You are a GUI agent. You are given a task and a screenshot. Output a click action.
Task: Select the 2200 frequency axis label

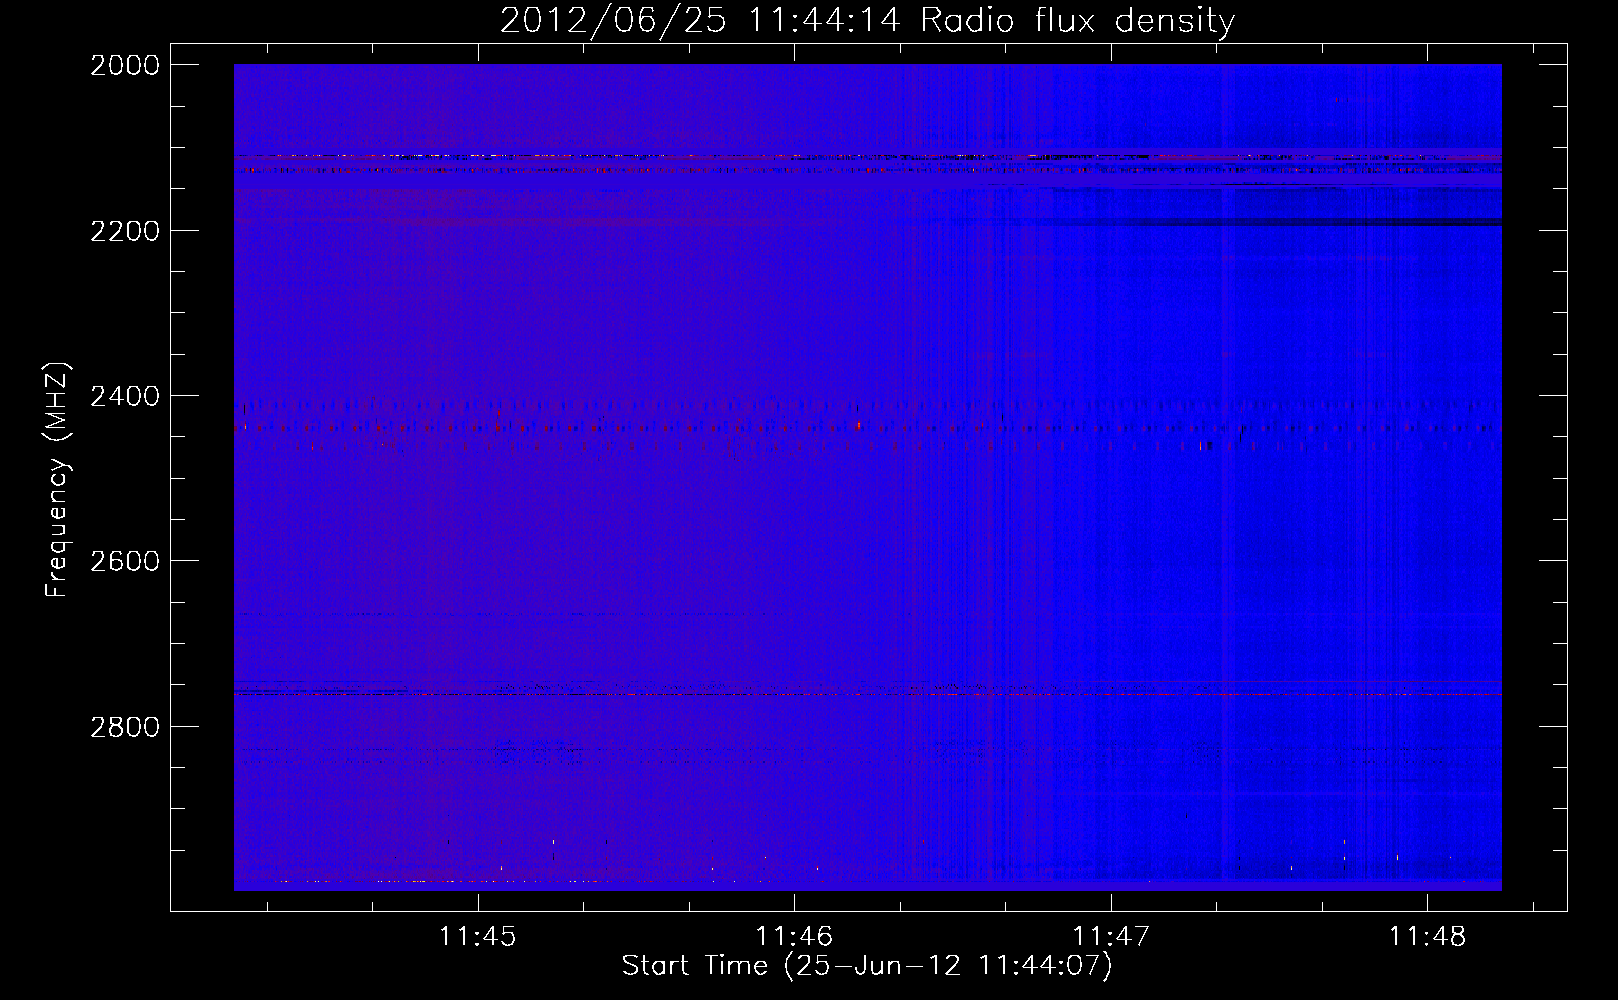[125, 231]
